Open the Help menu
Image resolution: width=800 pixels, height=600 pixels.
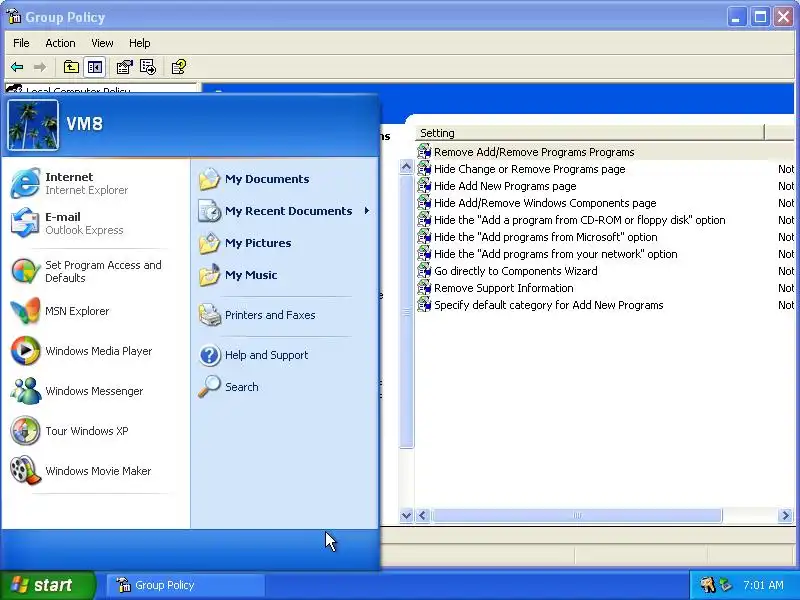click(x=139, y=43)
